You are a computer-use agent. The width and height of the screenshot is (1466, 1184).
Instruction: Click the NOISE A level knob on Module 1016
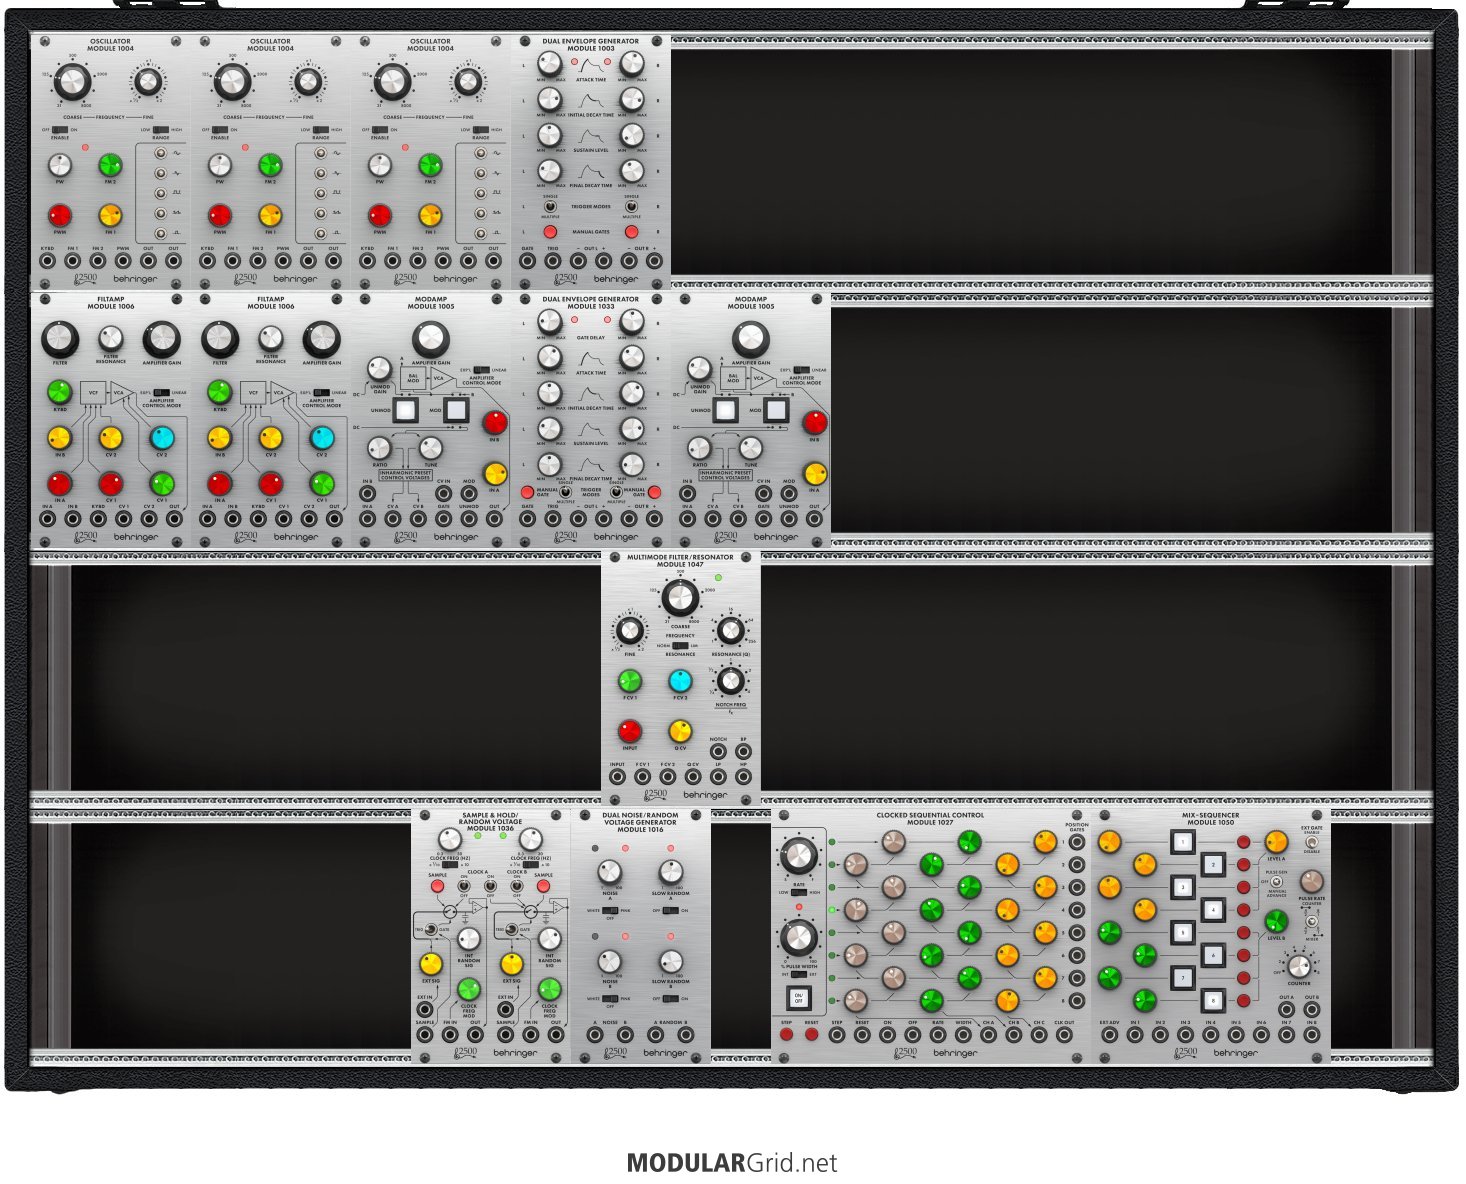tap(610, 873)
